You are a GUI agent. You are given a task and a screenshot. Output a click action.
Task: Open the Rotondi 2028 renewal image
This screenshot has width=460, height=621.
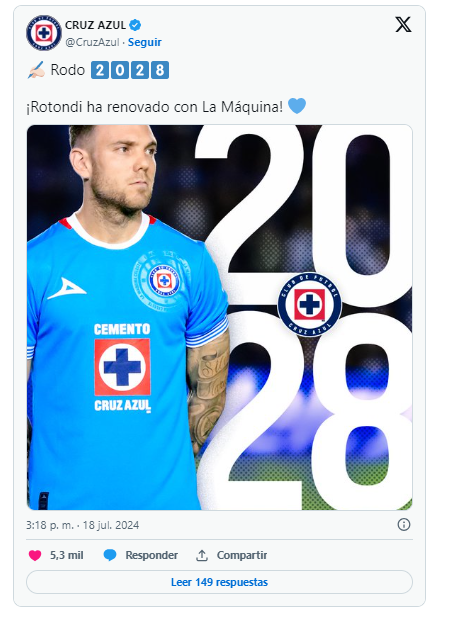tap(220, 317)
